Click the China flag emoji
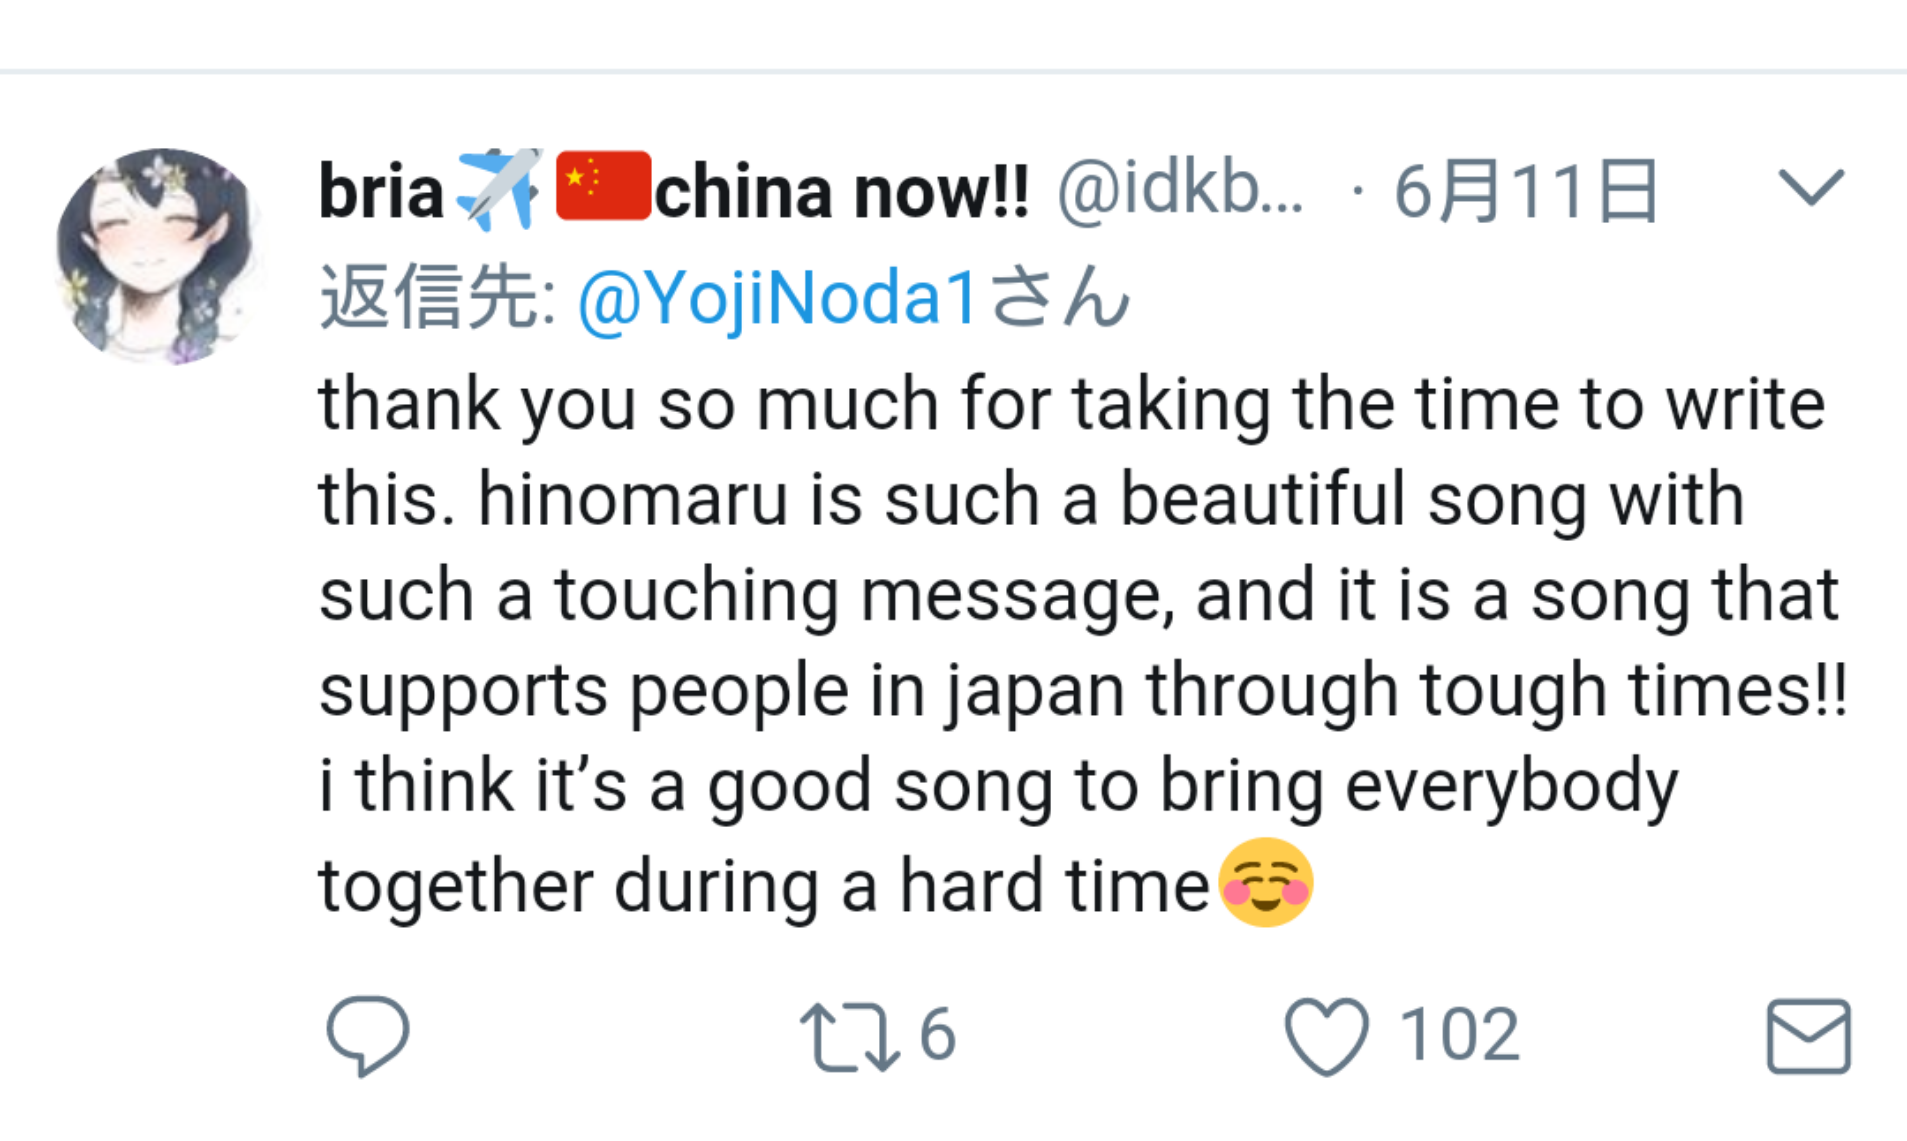 click(x=603, y=186)
